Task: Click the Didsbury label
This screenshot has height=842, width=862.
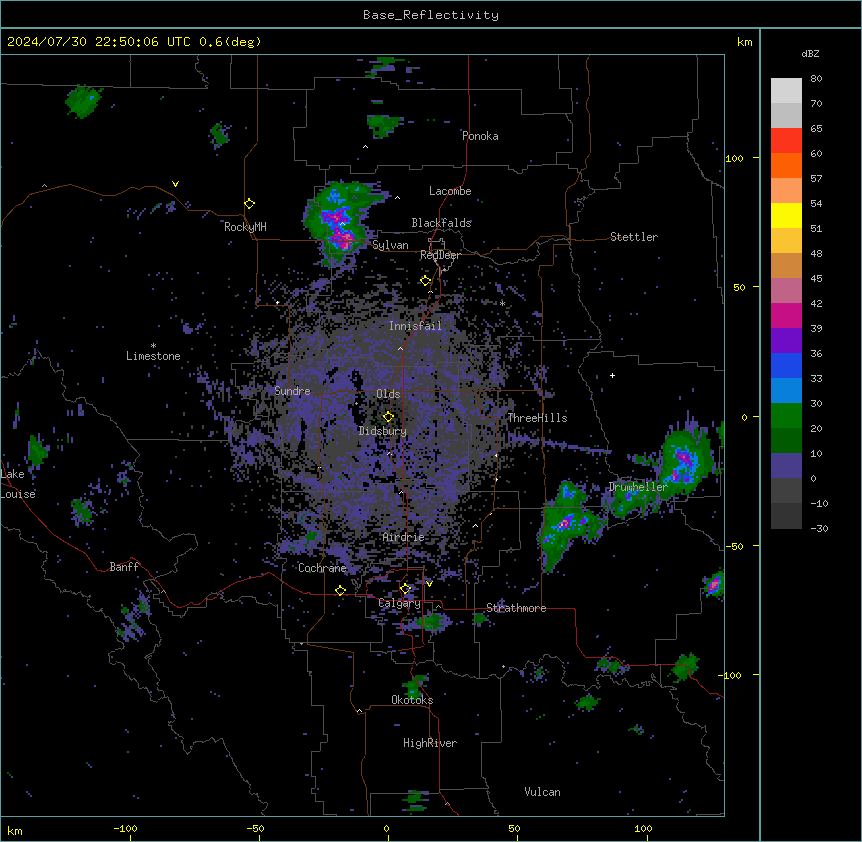Action: tap(383, 431)
